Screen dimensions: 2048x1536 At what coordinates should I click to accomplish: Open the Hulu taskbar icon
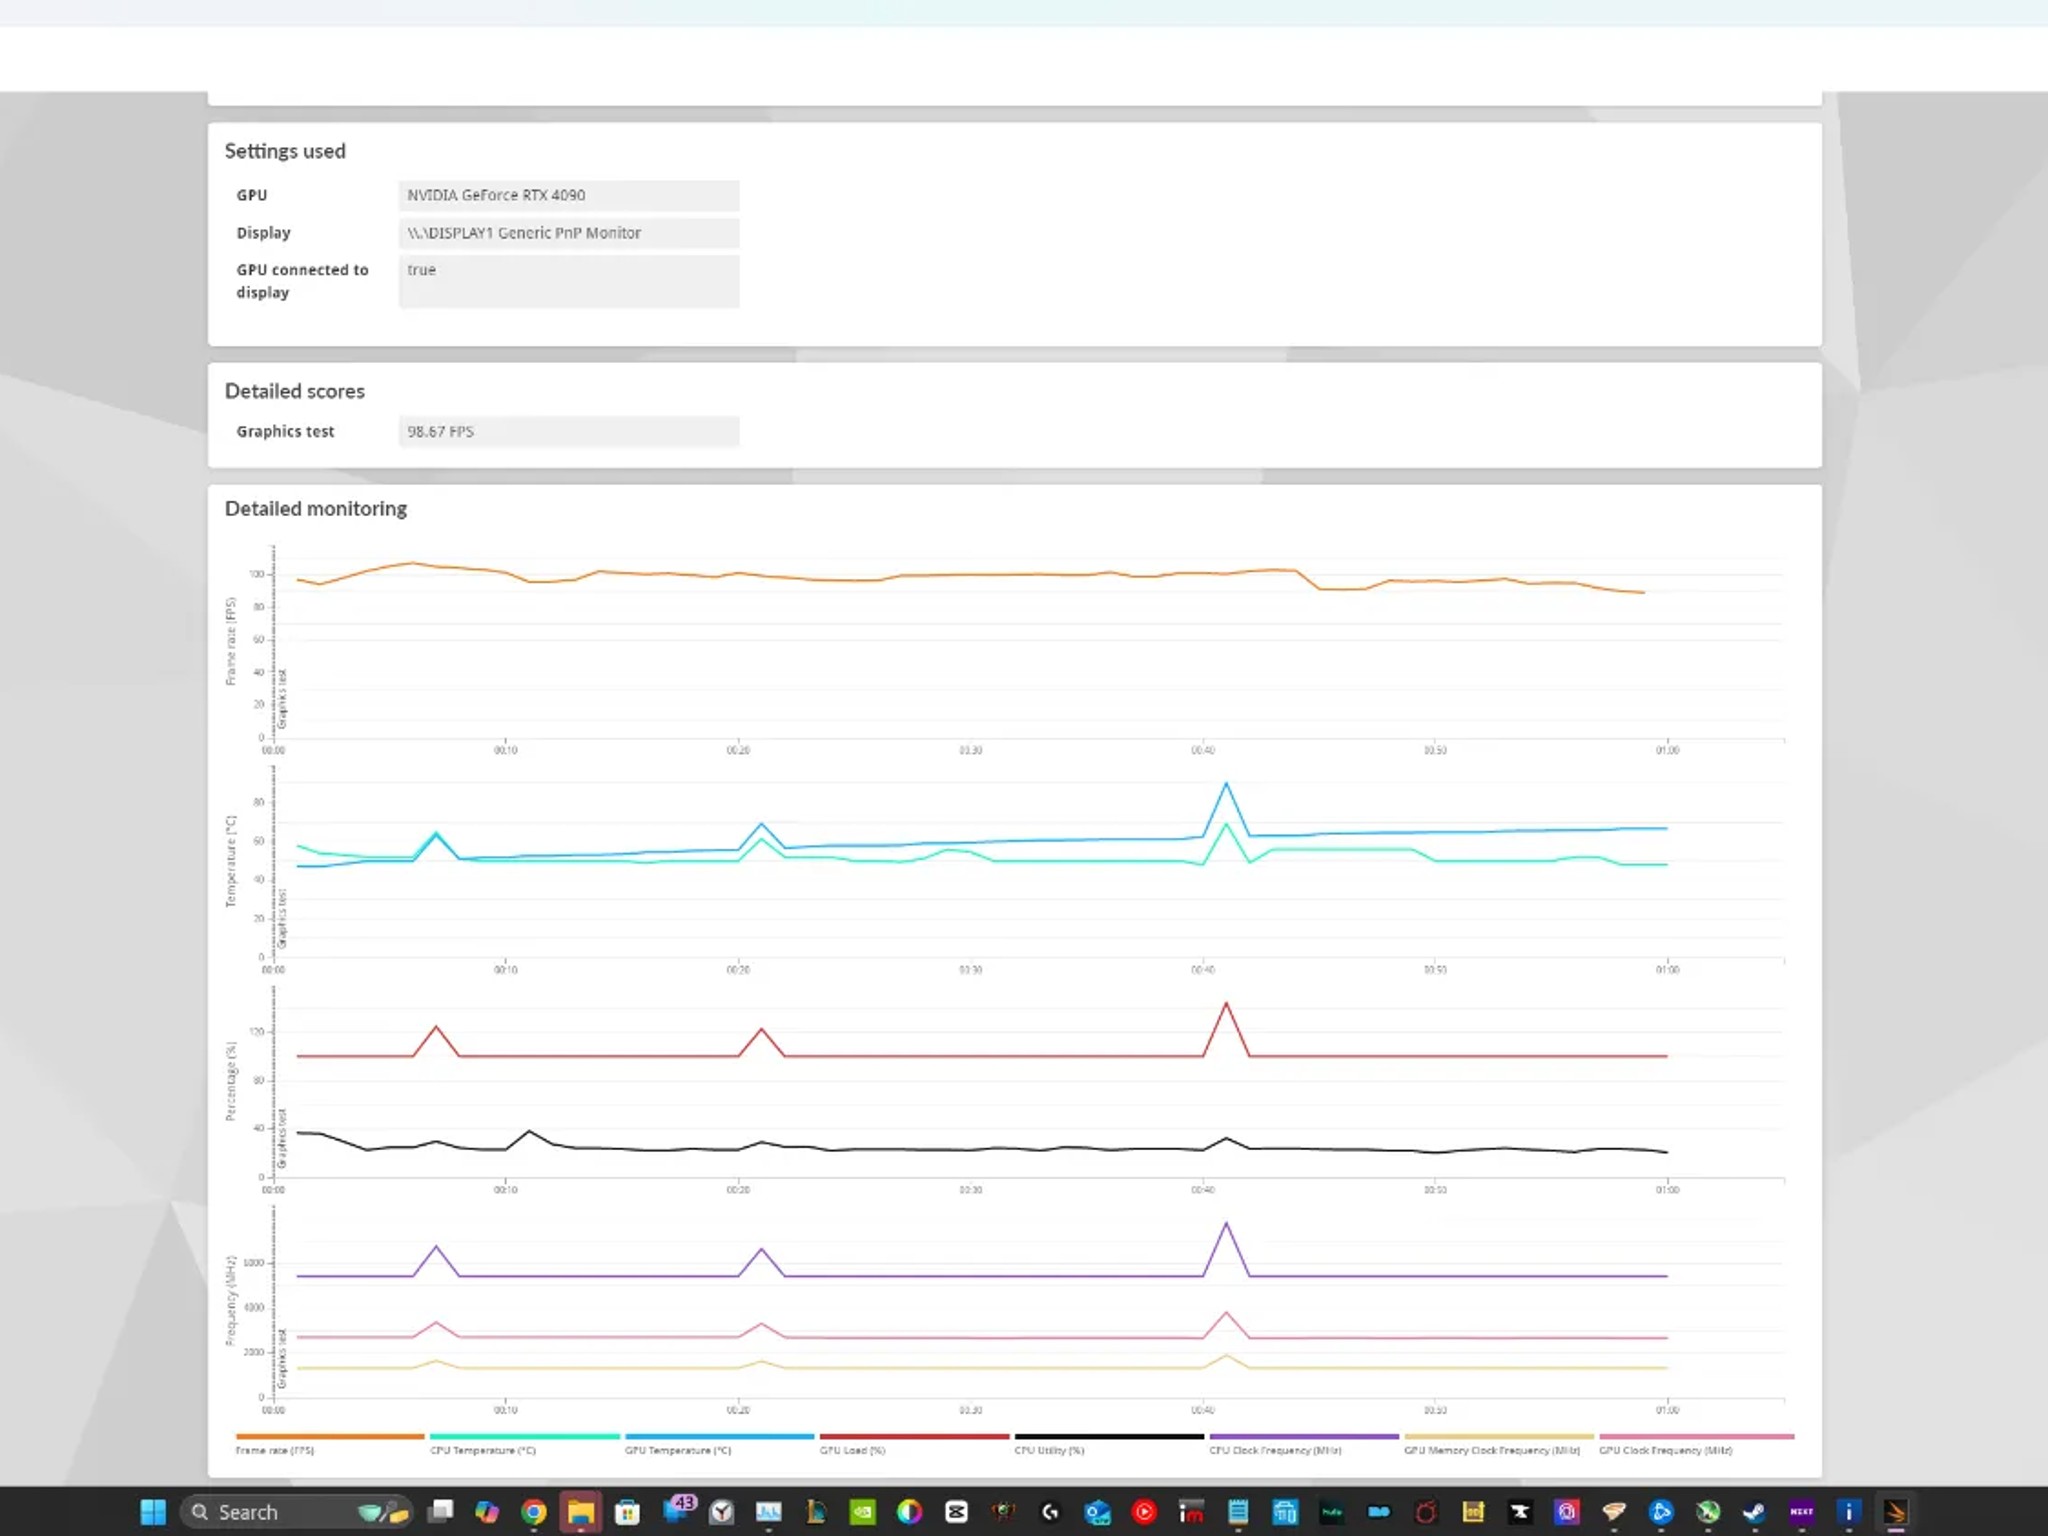(1332, 1511)
